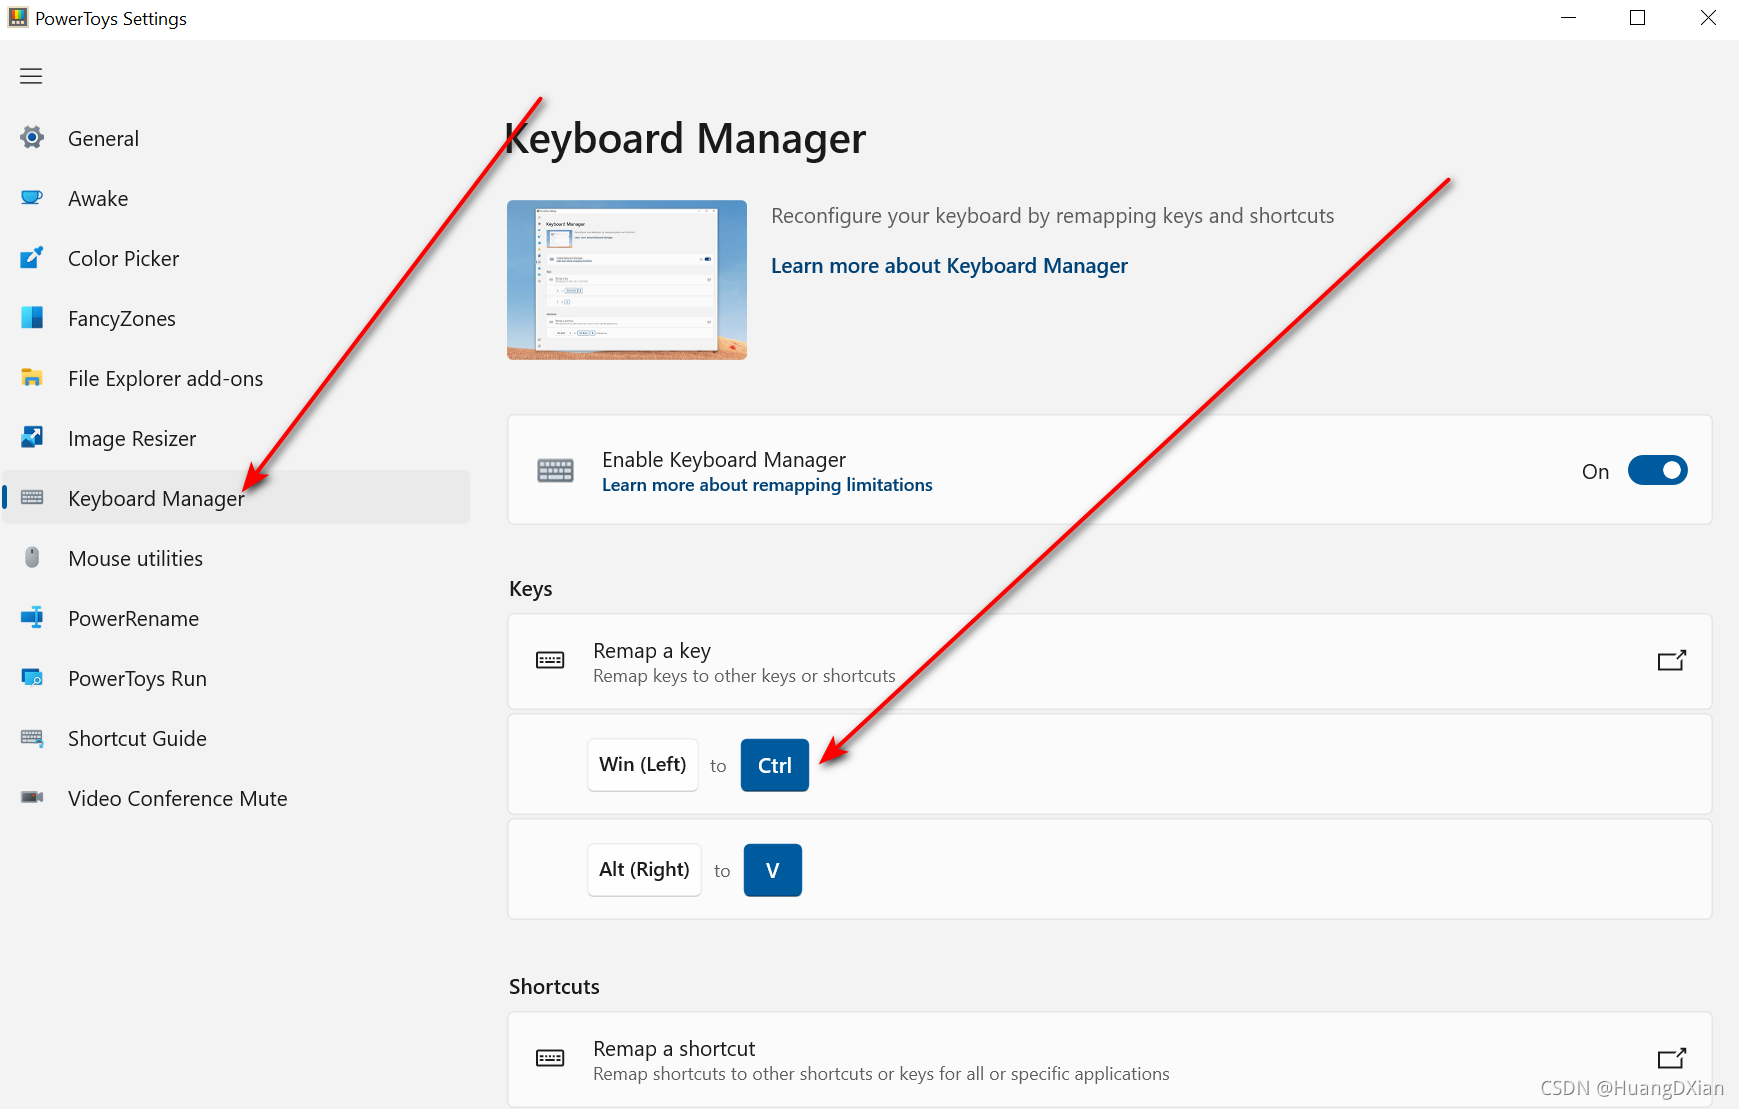Click 'Remap keys to other keys or shortcuts' text

click(x=744, y=676)
